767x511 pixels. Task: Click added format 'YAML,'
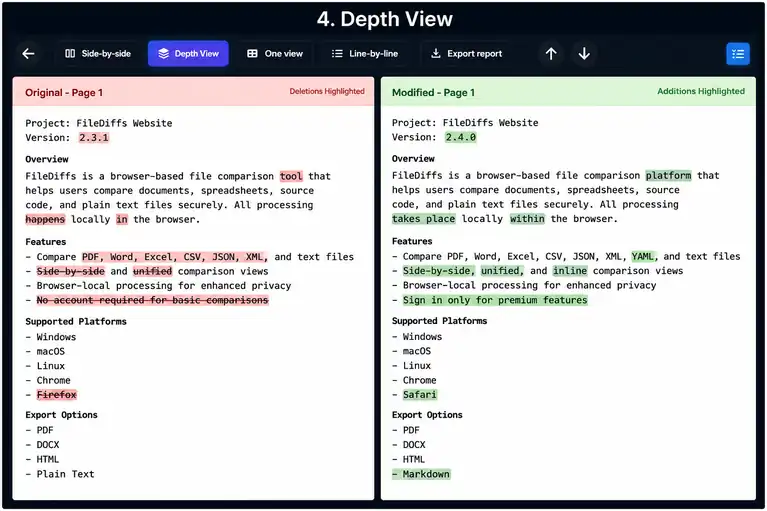(645, 256)
